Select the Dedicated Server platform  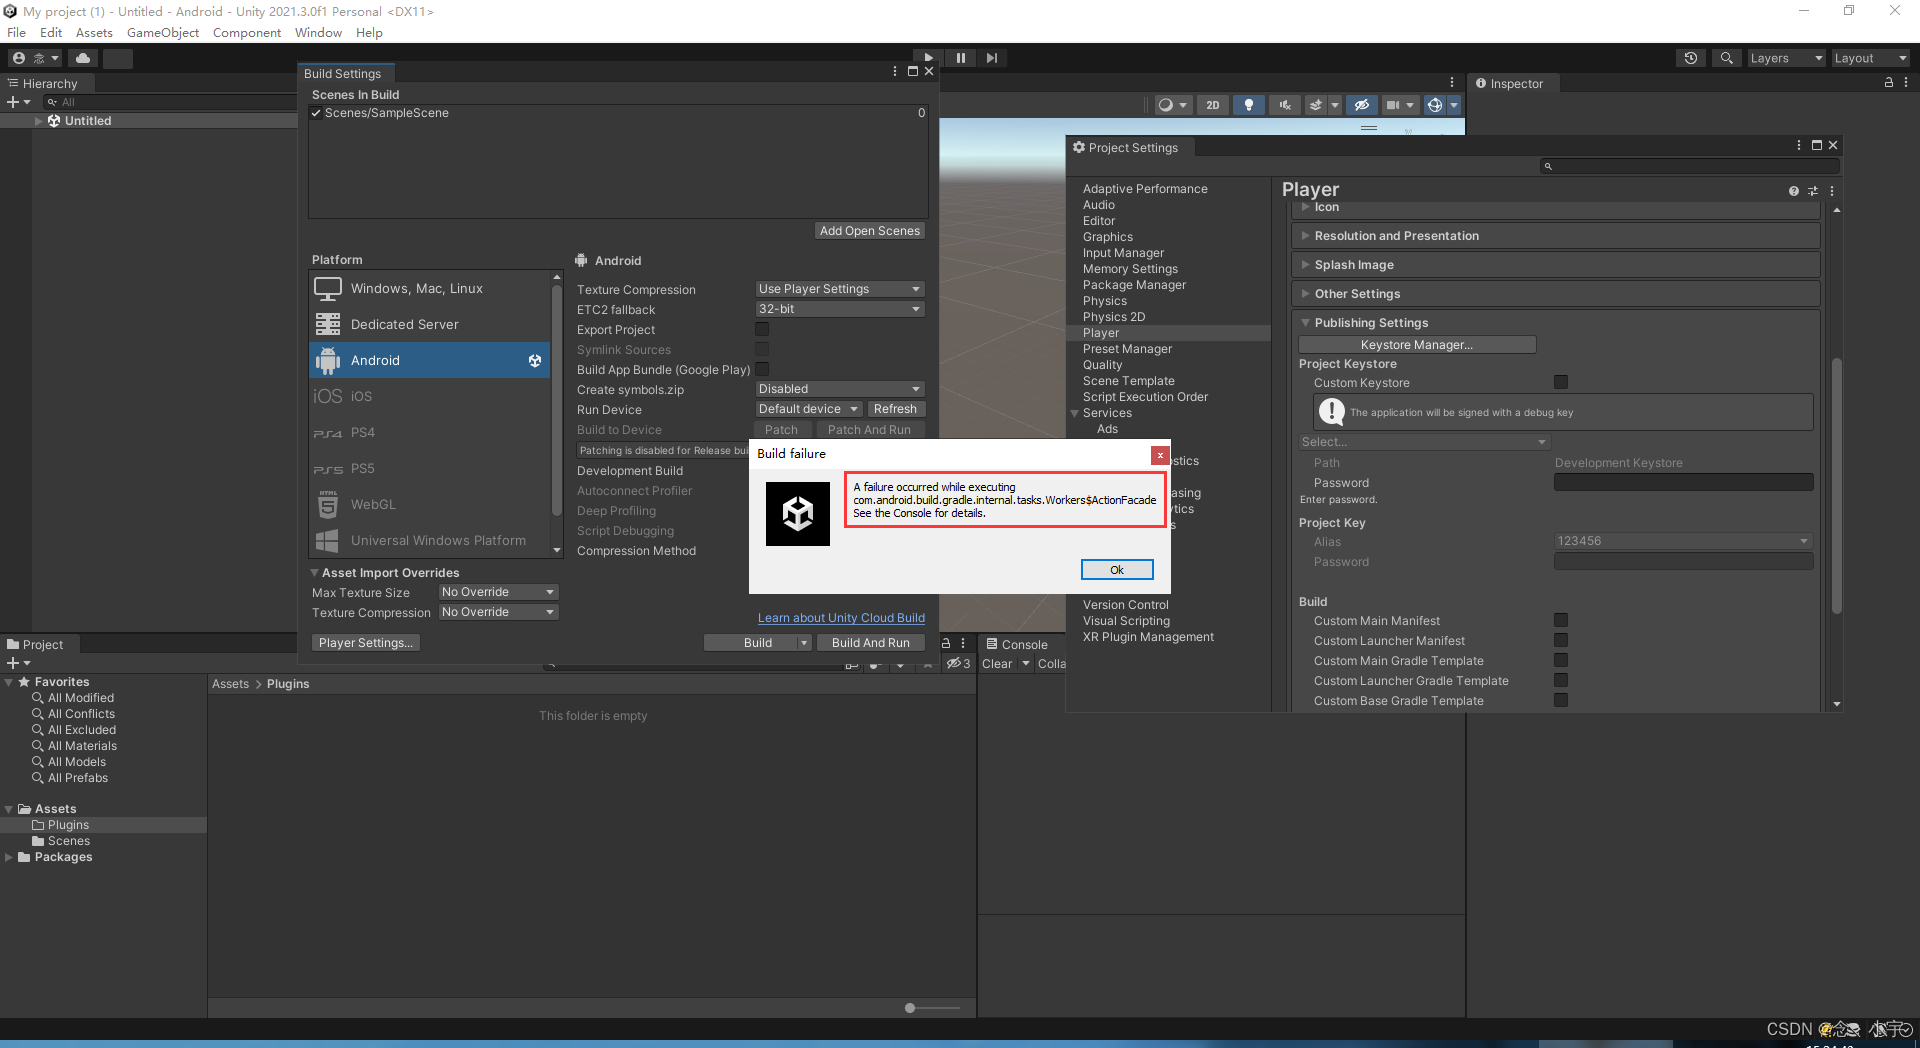pyautogui.click(x=430, y=324)
